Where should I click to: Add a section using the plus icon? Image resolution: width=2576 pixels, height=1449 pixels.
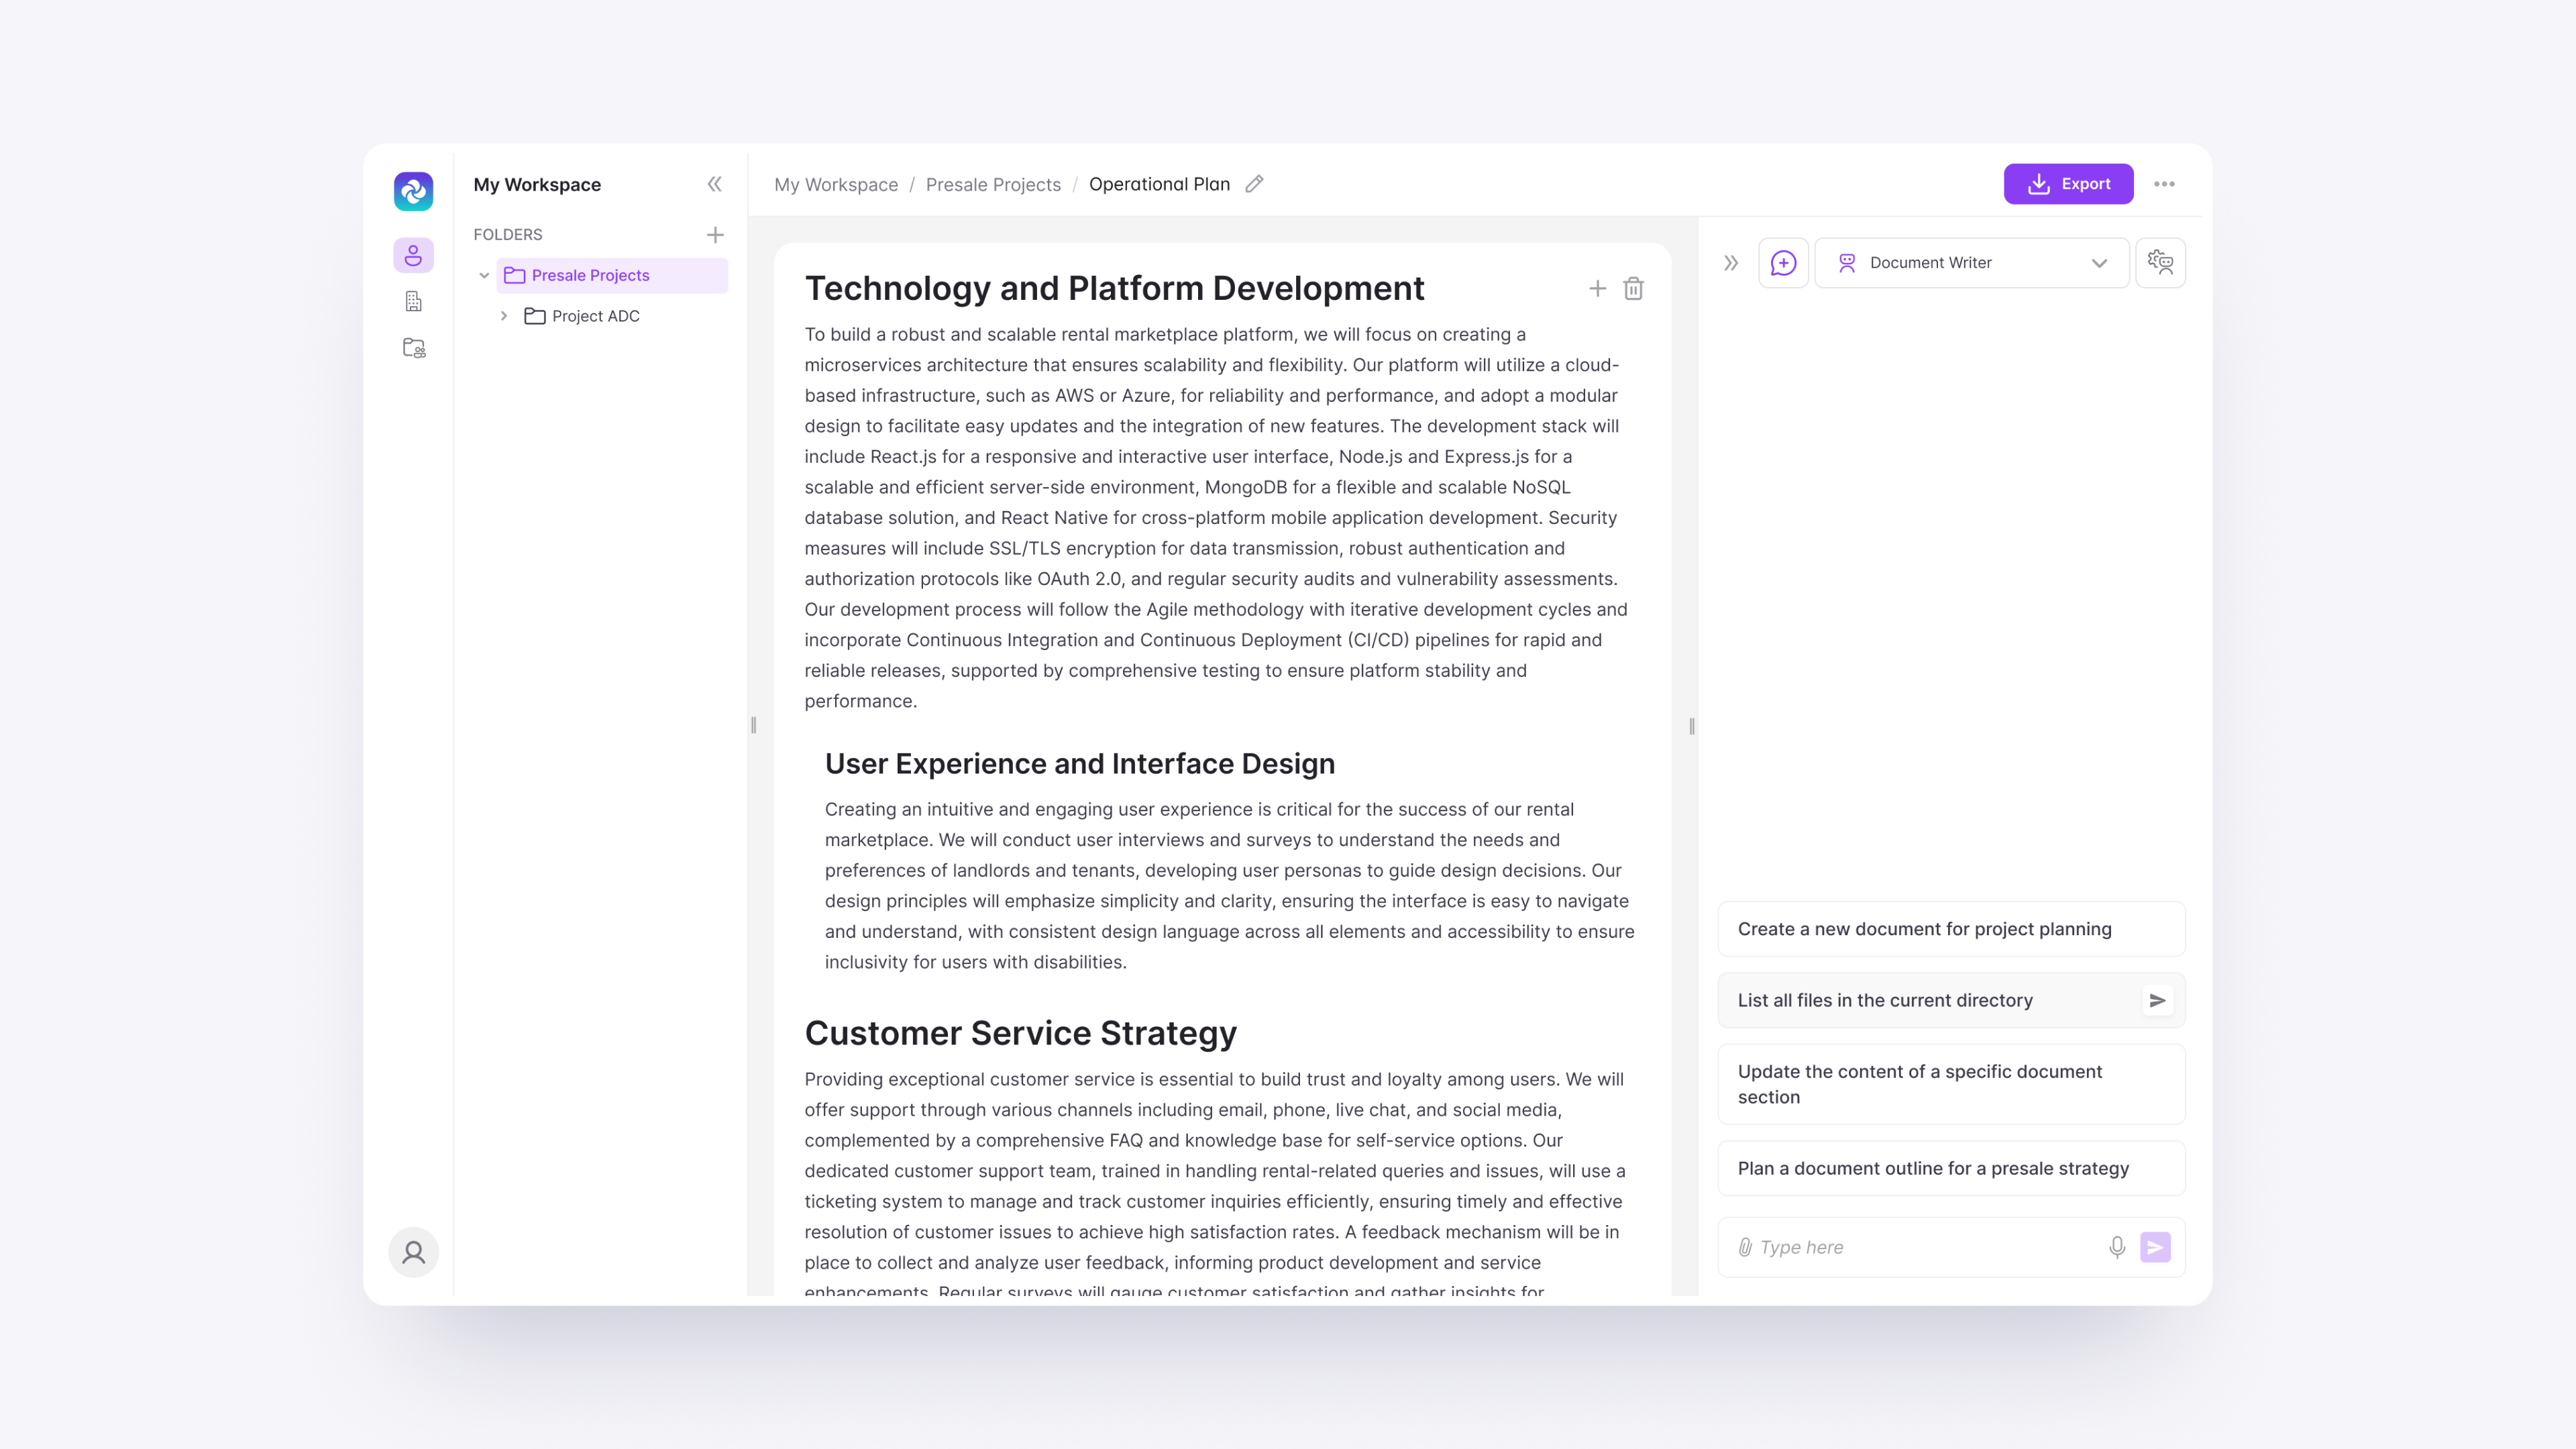pos(1597,289)
